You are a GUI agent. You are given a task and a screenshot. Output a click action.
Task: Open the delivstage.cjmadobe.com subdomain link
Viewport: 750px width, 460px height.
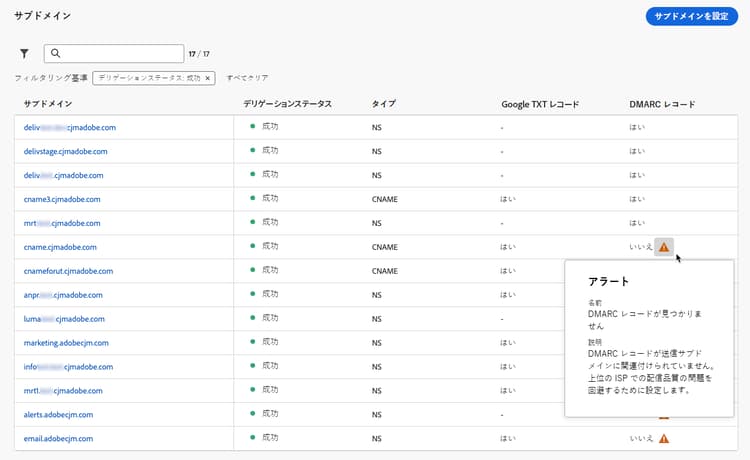65,151
